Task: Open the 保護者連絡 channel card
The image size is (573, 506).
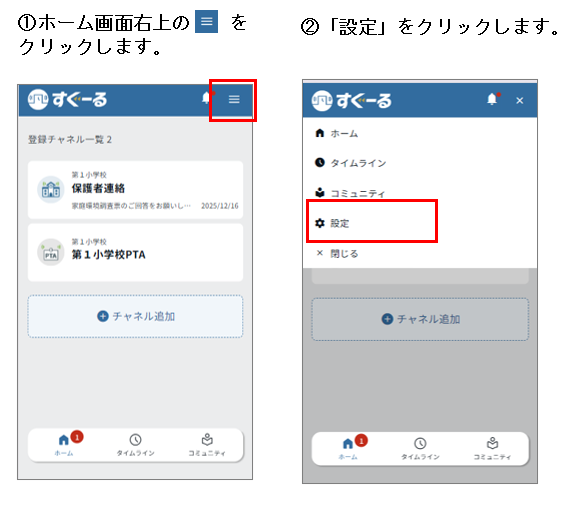Action: pos(136,190)
